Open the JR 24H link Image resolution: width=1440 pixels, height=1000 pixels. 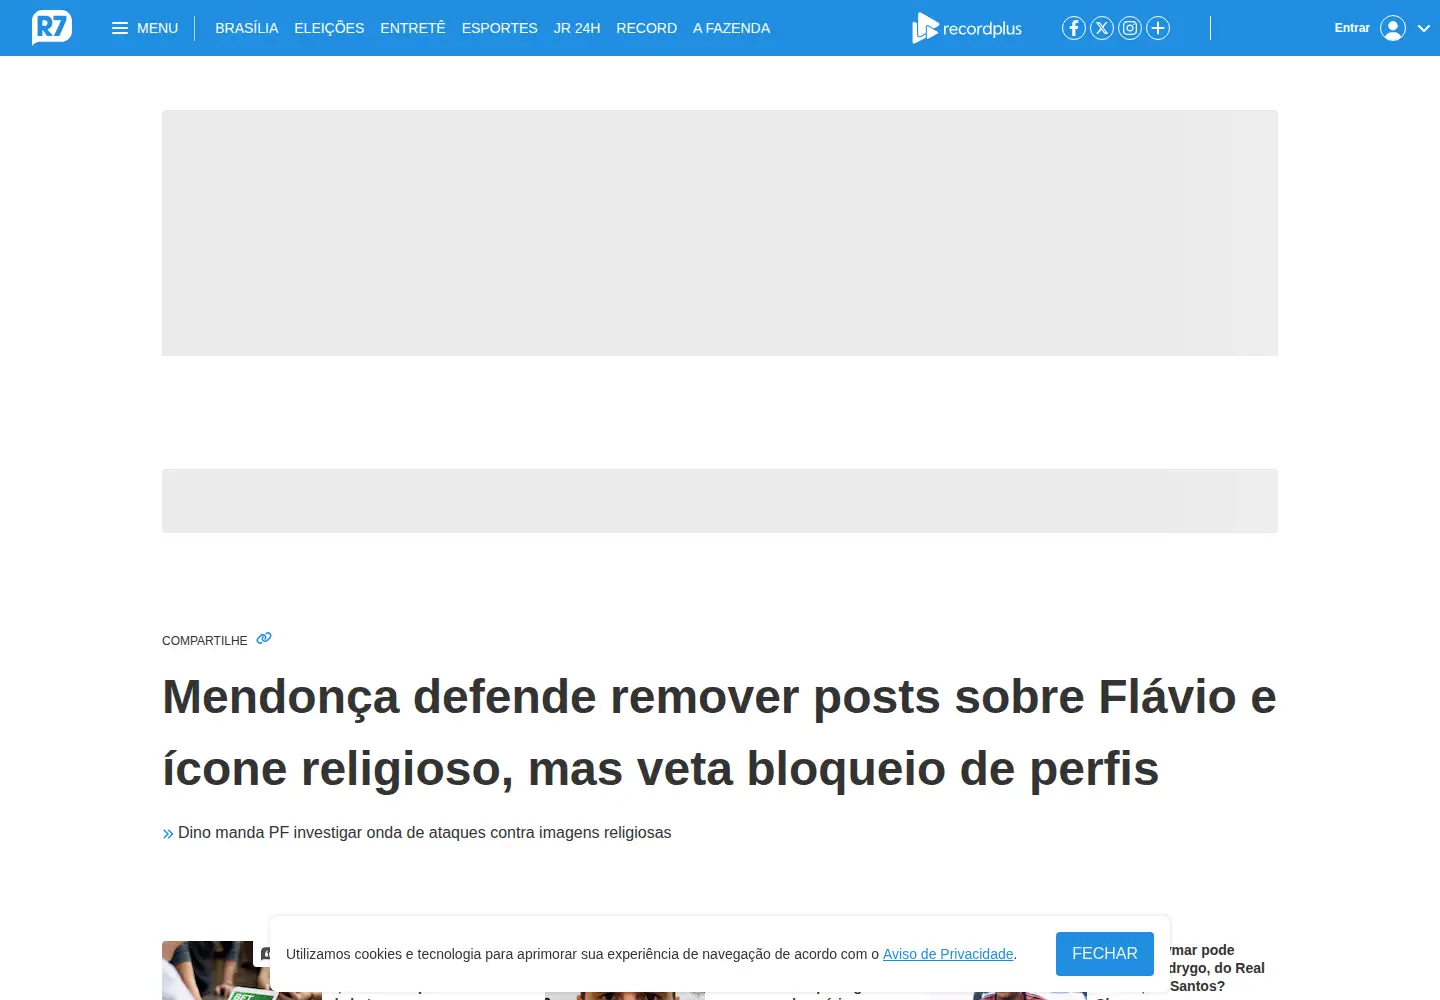pos(577,28)
